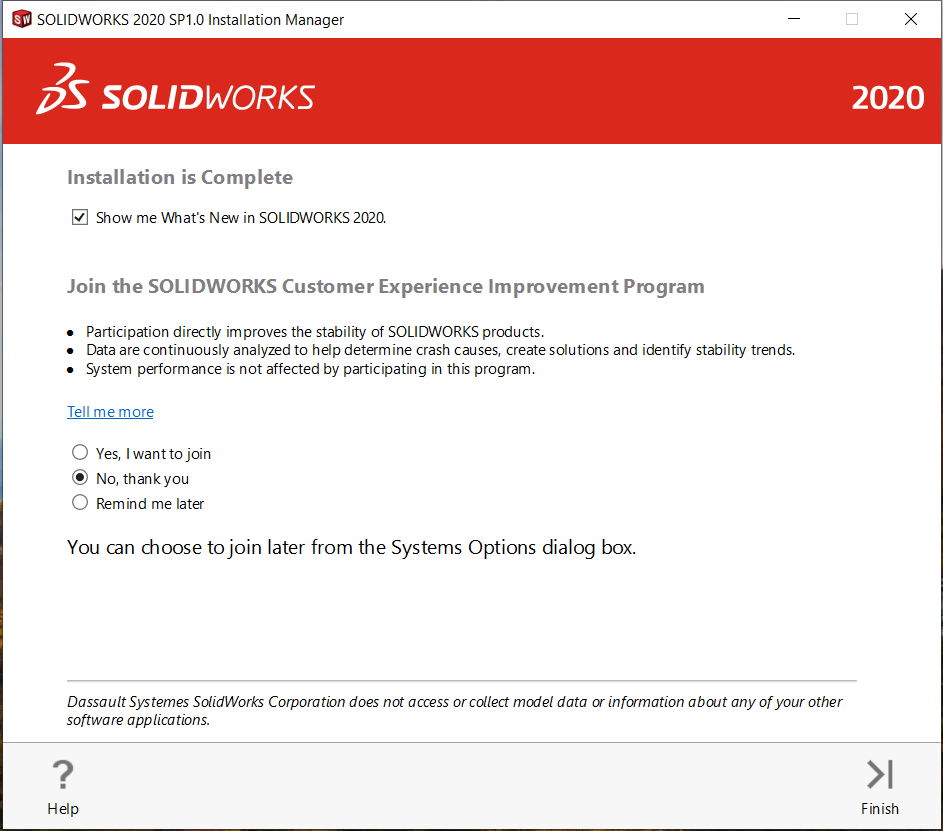
Task: Click the Finish arrow icon
Action: (x=879, y=774)
